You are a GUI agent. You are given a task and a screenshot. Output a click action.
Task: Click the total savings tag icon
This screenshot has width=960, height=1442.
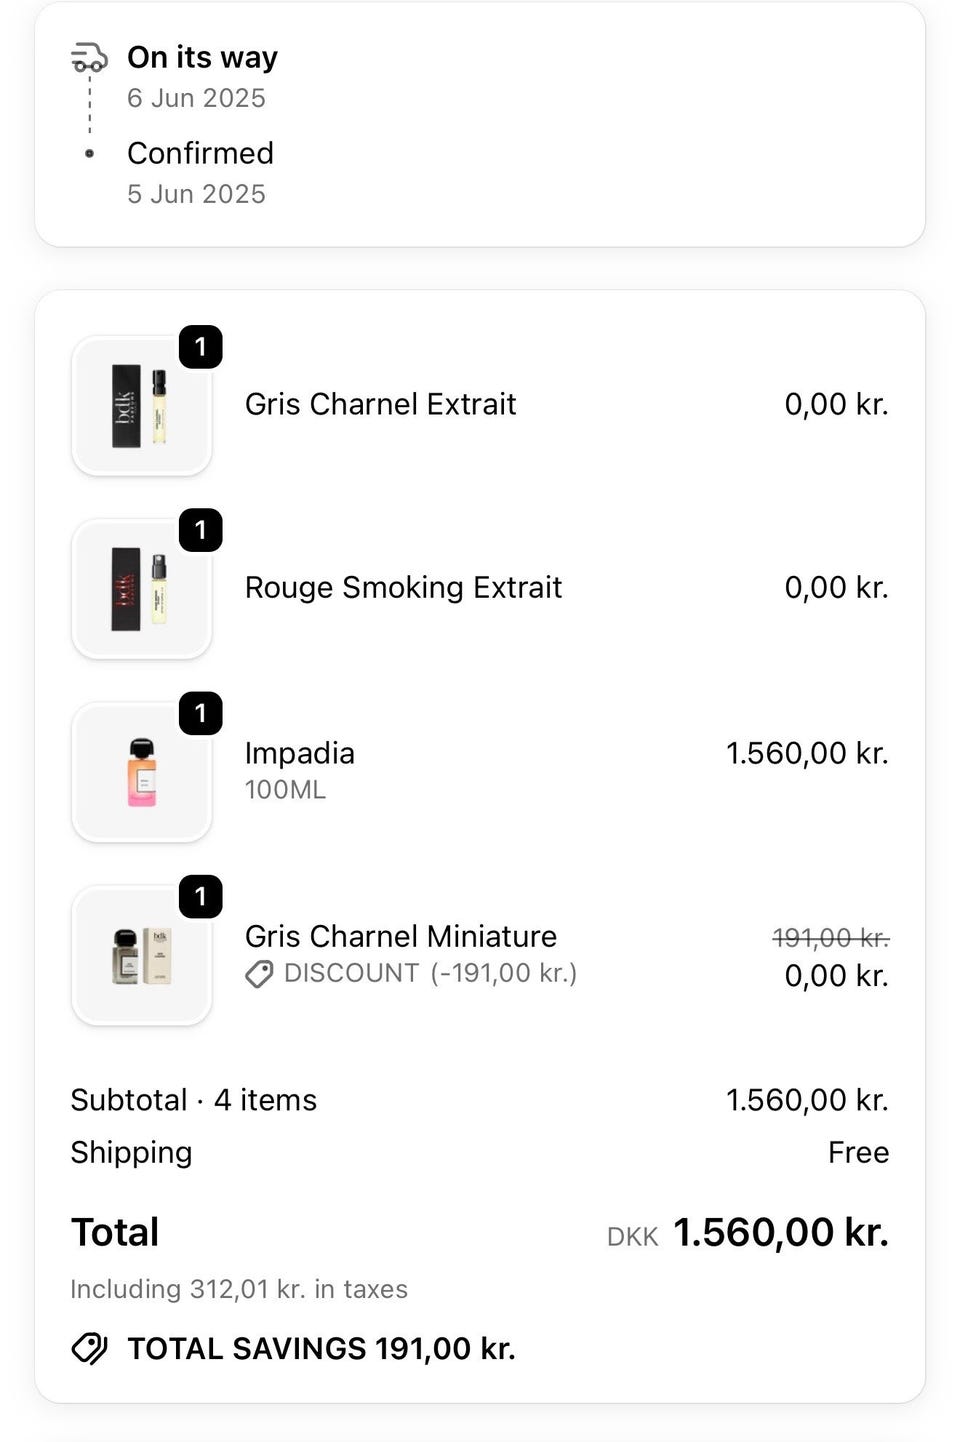89,1349
